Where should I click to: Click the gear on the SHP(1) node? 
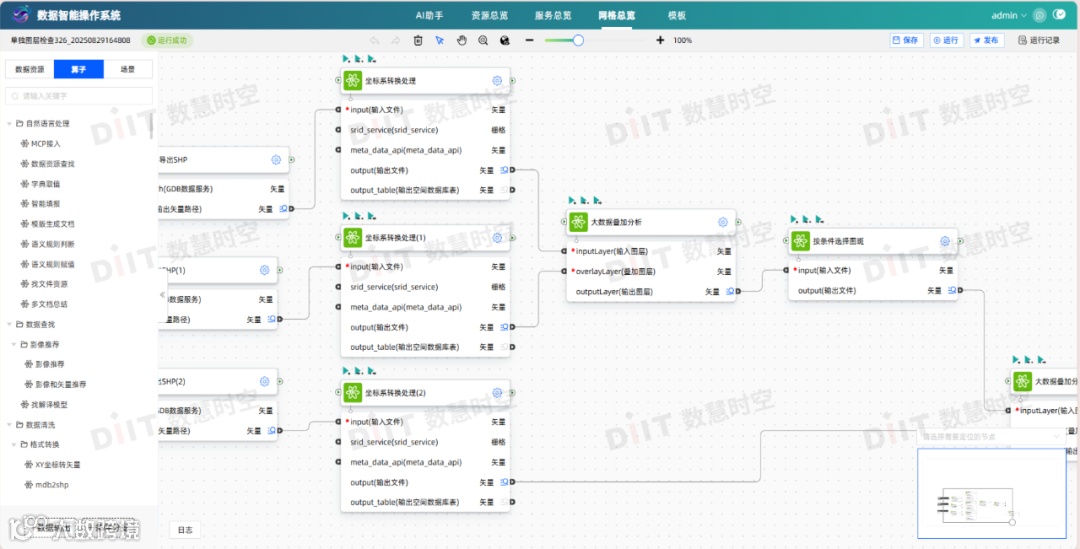point(264,270)
